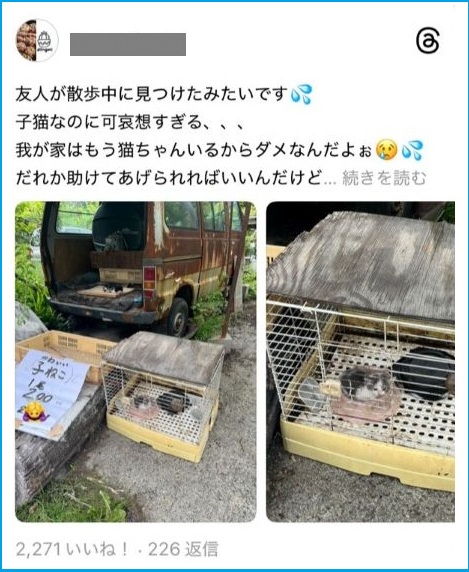Open the 226 返信 replies count
469x572 pixels.
183,549
